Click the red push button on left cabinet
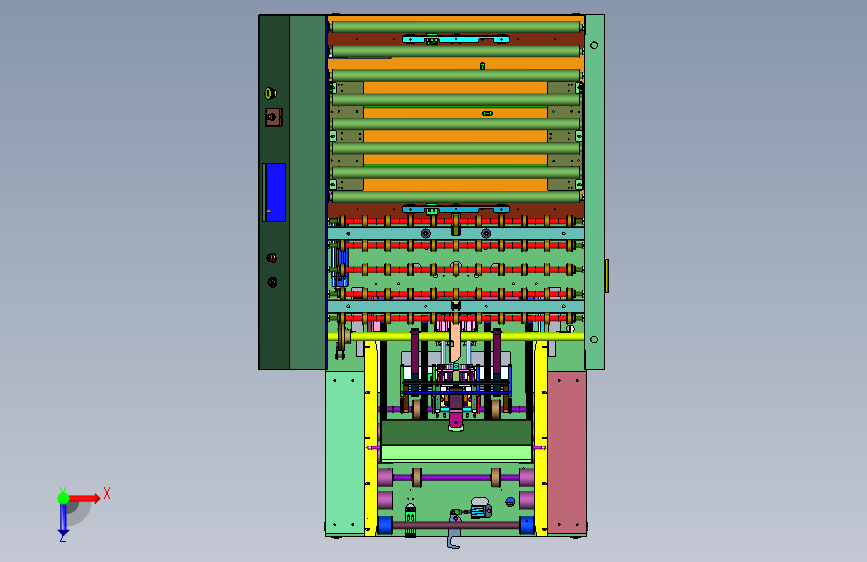867x562 pixels. click(271, 258)
